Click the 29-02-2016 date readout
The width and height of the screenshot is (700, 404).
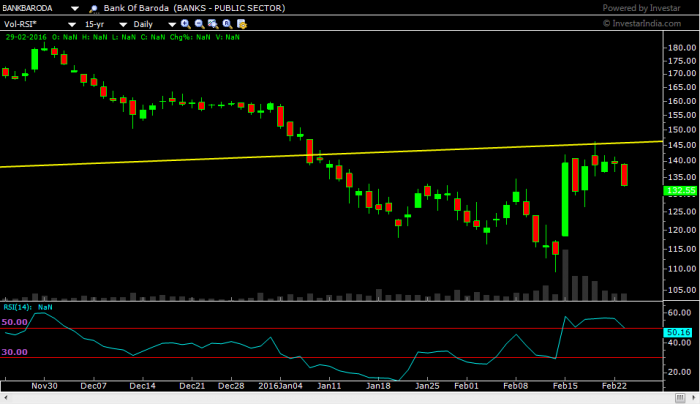tap(26, 37)
